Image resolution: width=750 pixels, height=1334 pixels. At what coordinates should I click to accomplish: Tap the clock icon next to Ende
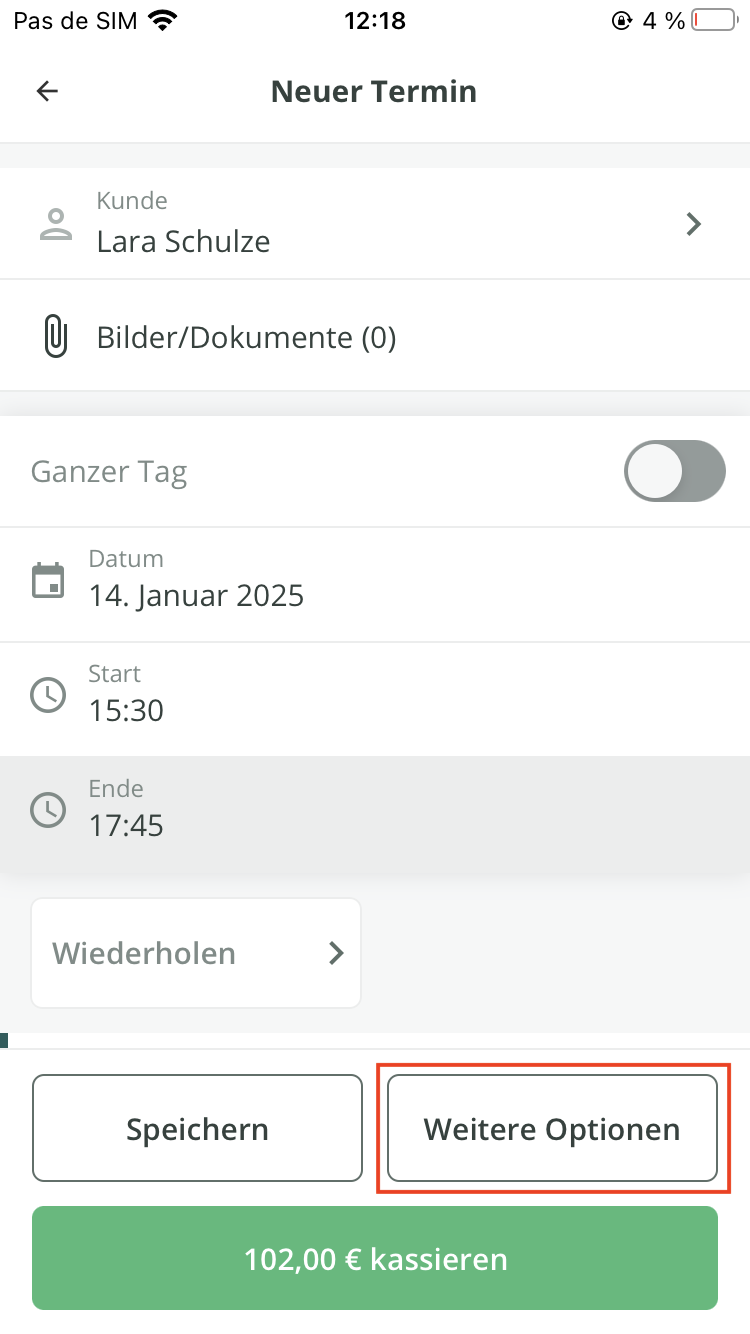point(48,810)
